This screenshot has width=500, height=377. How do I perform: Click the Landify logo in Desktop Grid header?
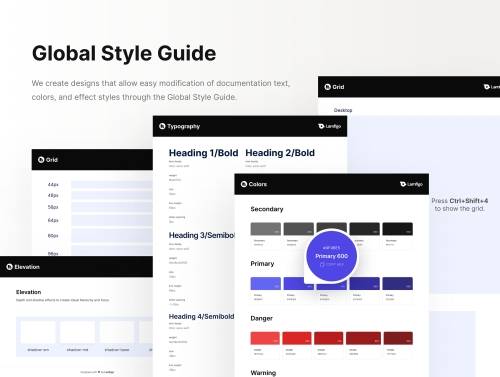click(x=492, y=87)
